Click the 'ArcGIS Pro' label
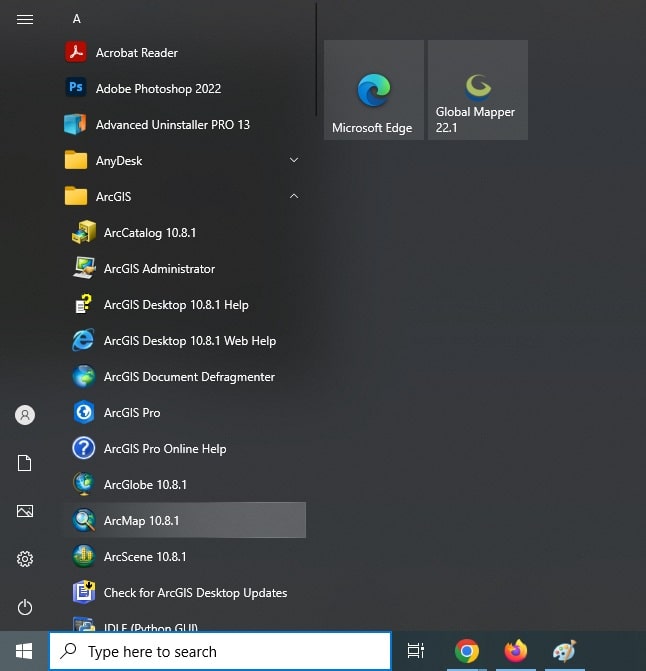 pos(132,413)
